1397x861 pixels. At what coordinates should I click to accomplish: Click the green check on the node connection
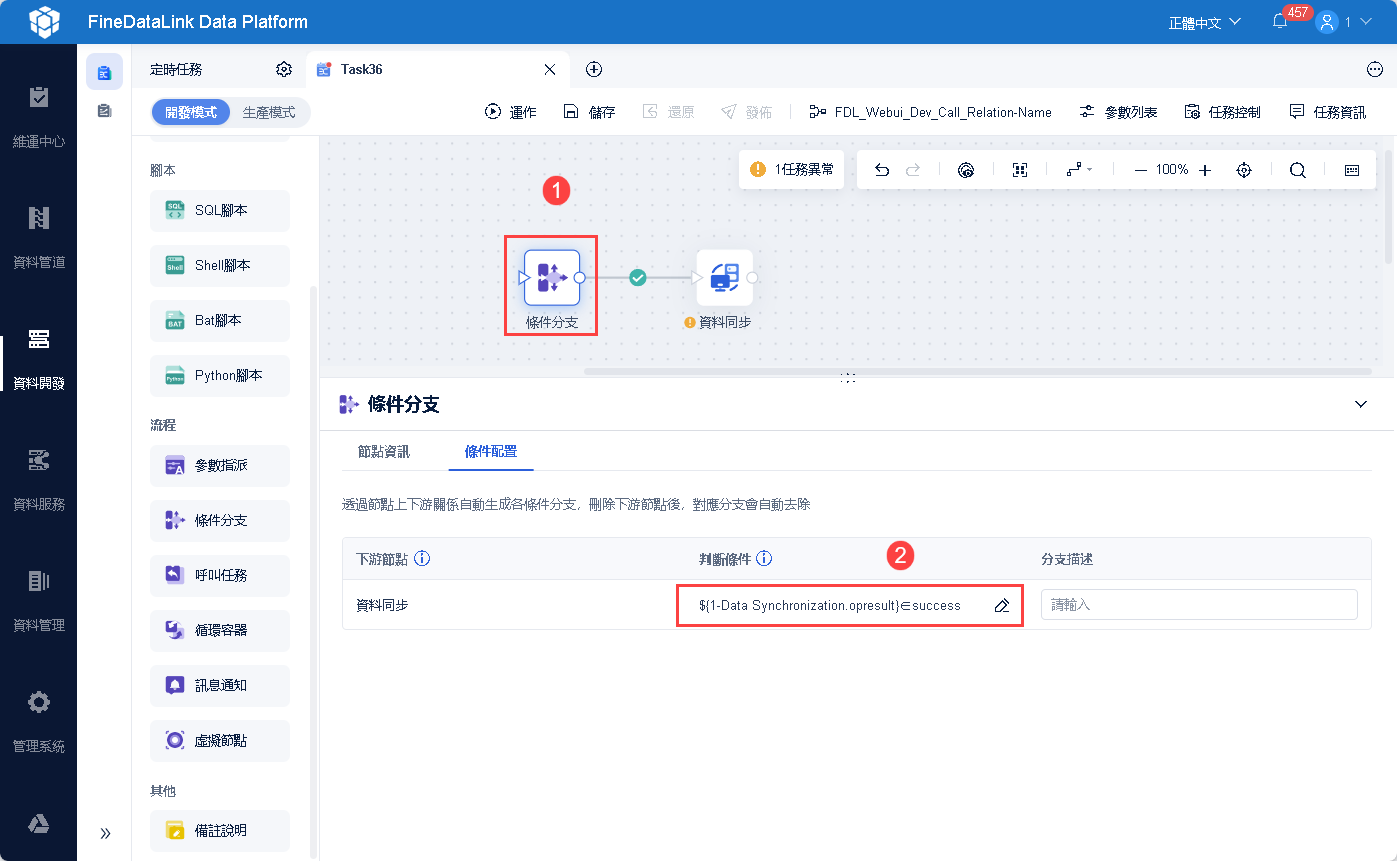[638, 278]
